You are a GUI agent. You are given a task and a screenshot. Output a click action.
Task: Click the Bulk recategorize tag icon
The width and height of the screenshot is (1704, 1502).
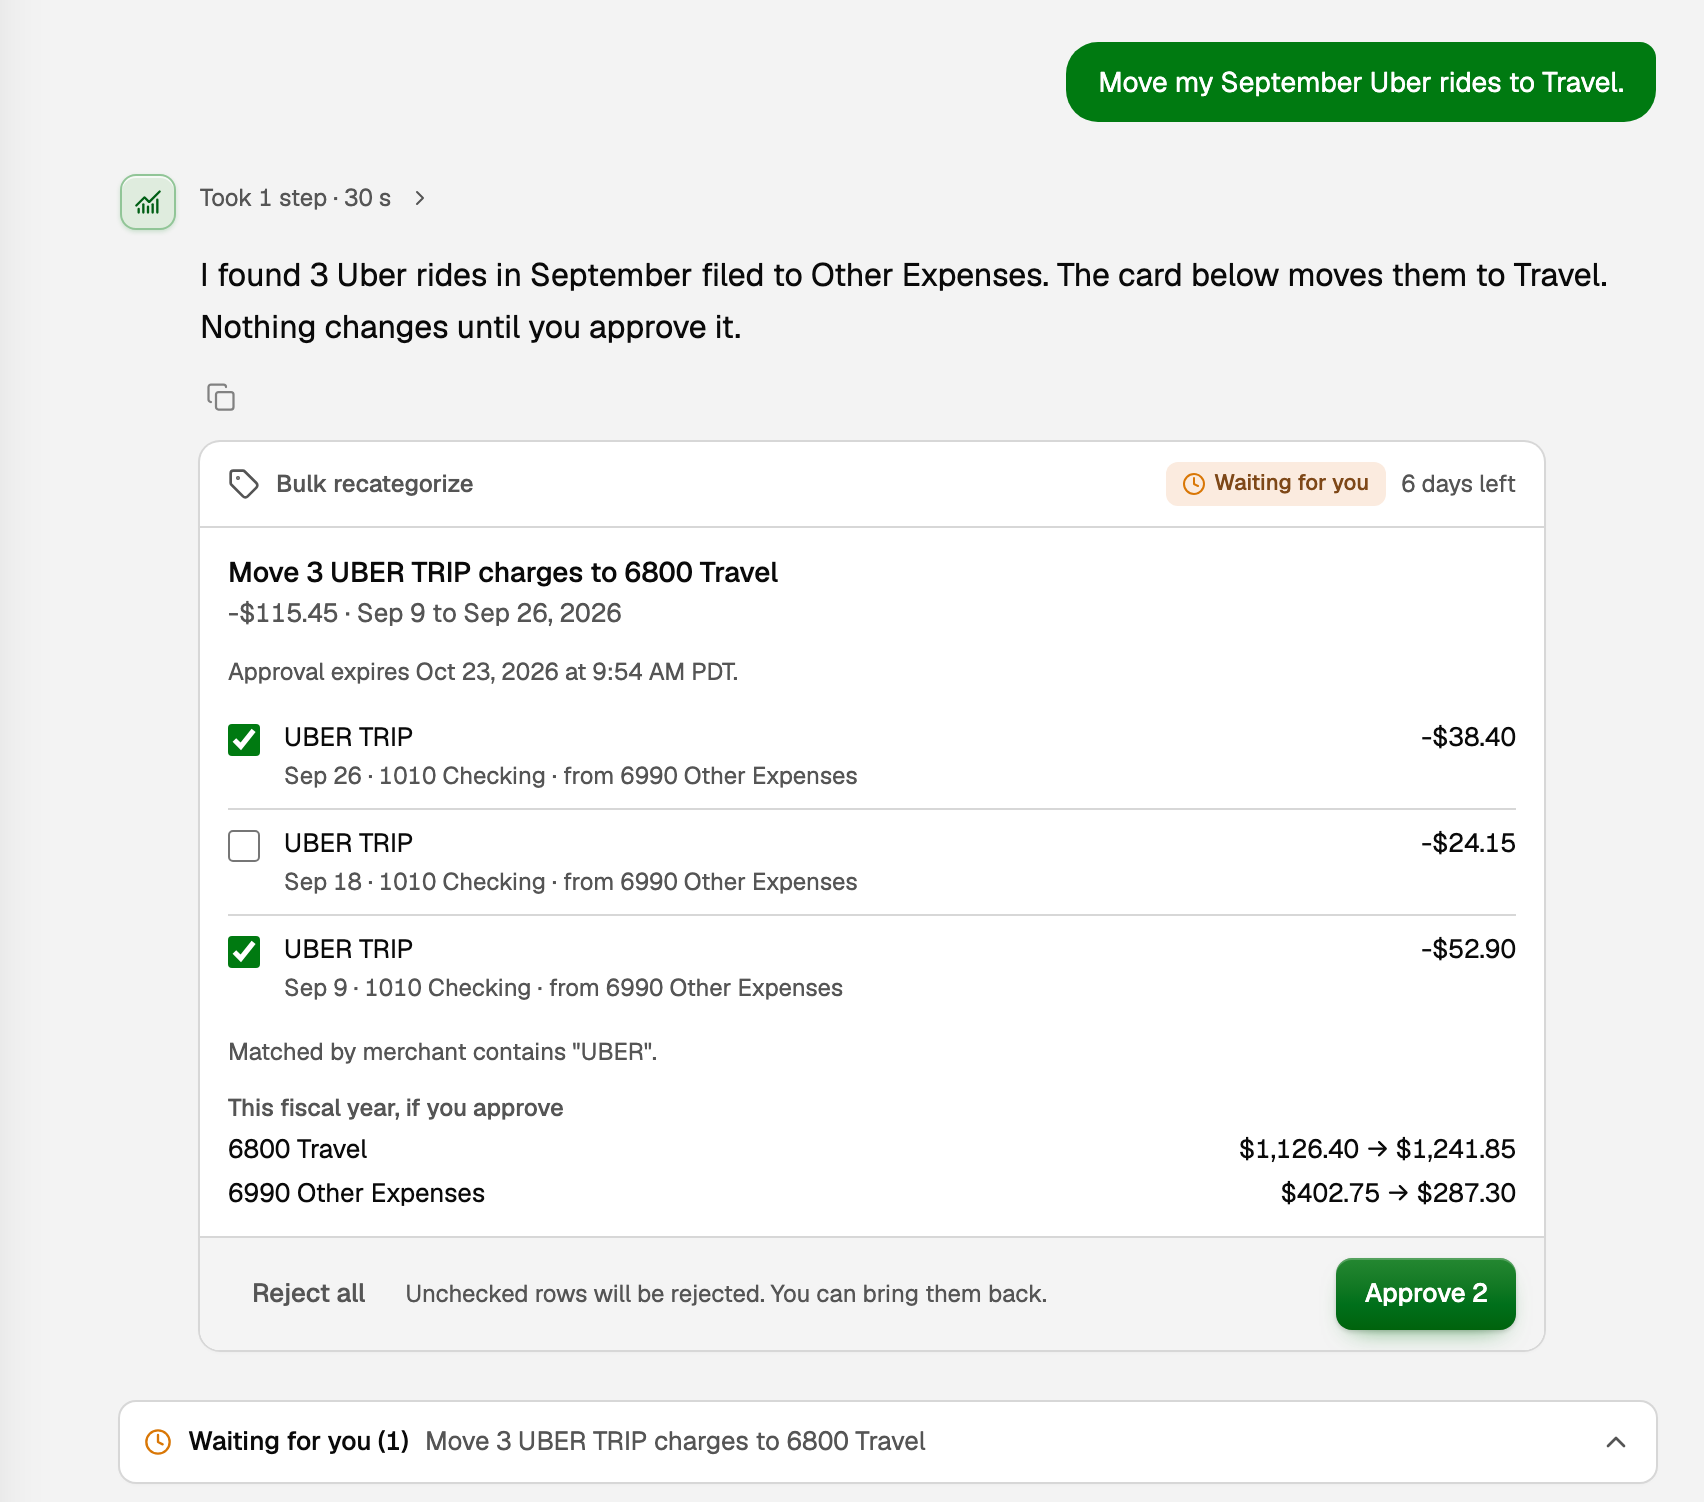(244, 484)
